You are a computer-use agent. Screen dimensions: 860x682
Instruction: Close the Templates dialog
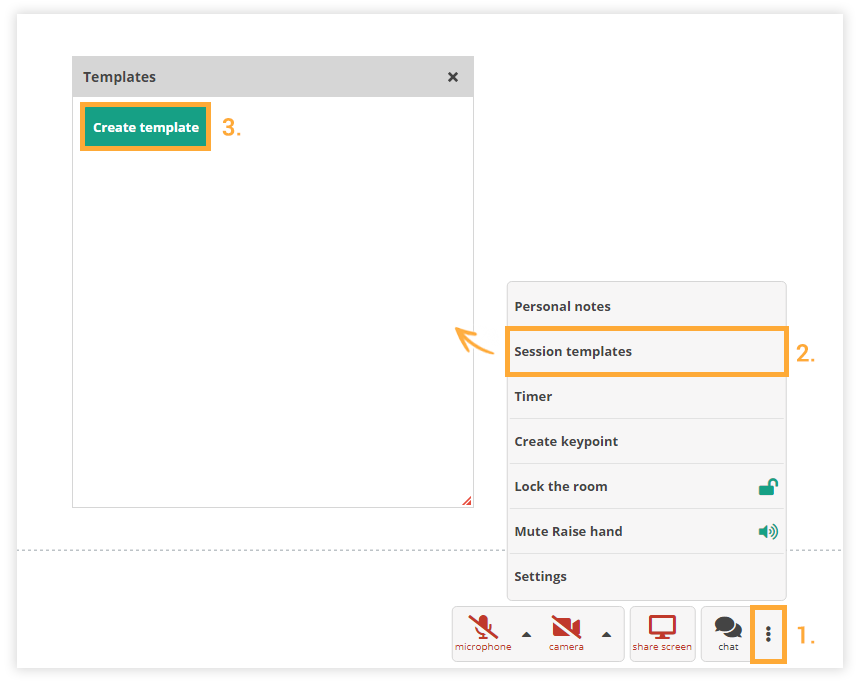click(452, 77)
